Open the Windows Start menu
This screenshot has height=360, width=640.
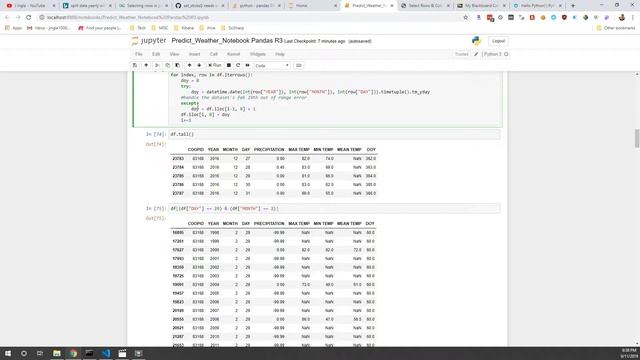[8, 353]
